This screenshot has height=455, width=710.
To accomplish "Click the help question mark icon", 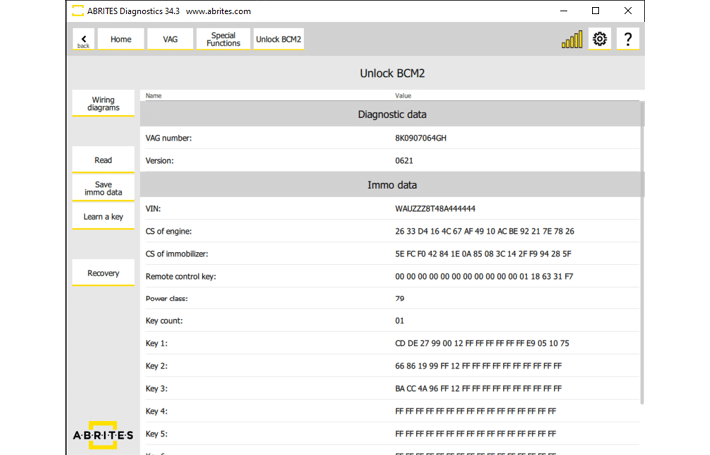I will (x=628, y=39).
